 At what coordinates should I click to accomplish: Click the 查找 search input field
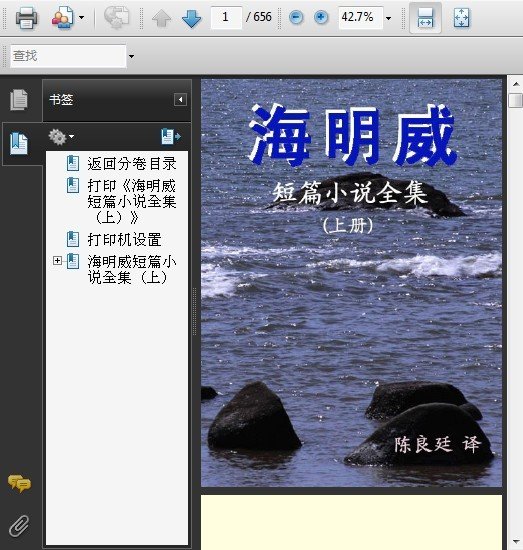(x=68, y=56)
